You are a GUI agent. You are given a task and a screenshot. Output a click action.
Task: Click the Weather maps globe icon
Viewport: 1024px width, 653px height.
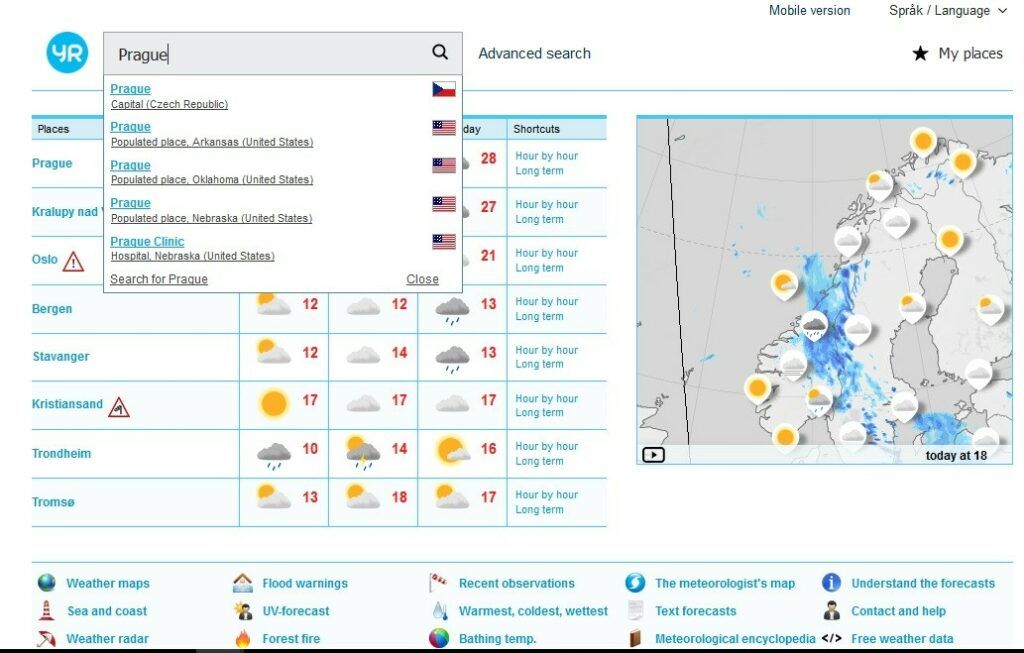pyautogui.click(x=47, y=583)
